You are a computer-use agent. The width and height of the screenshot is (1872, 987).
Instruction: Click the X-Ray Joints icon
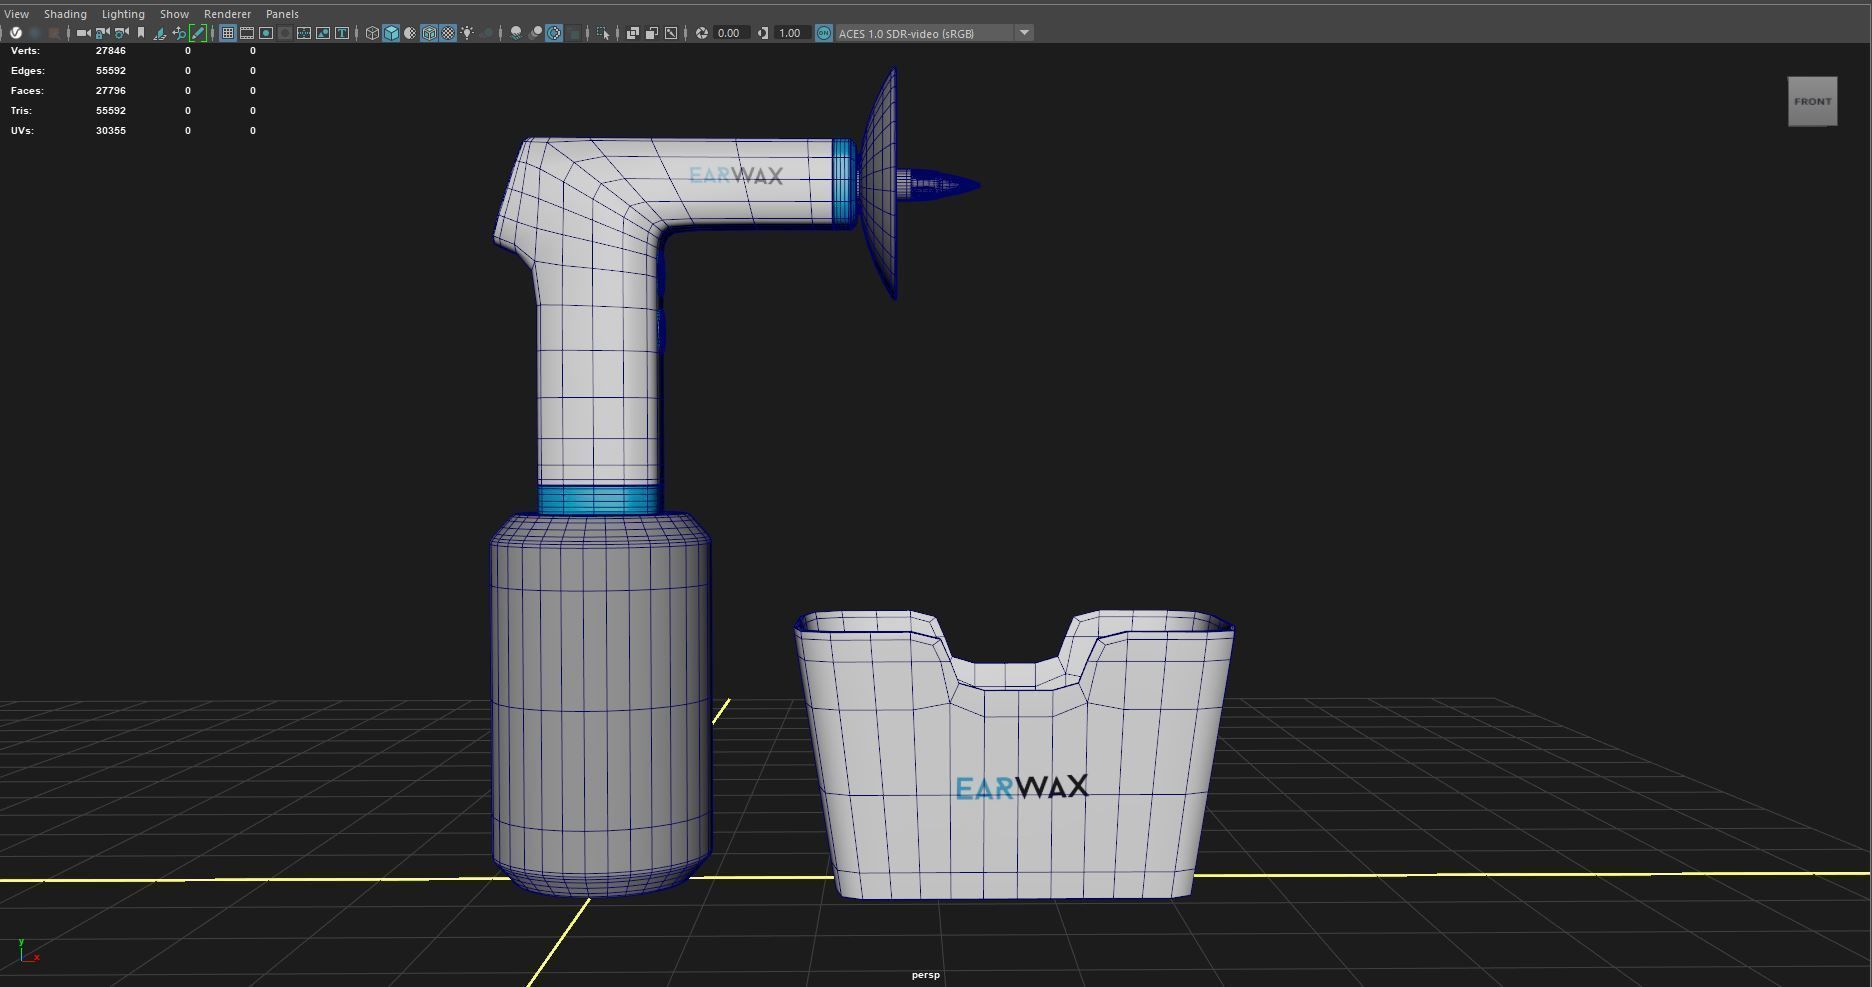pos(671,33)
